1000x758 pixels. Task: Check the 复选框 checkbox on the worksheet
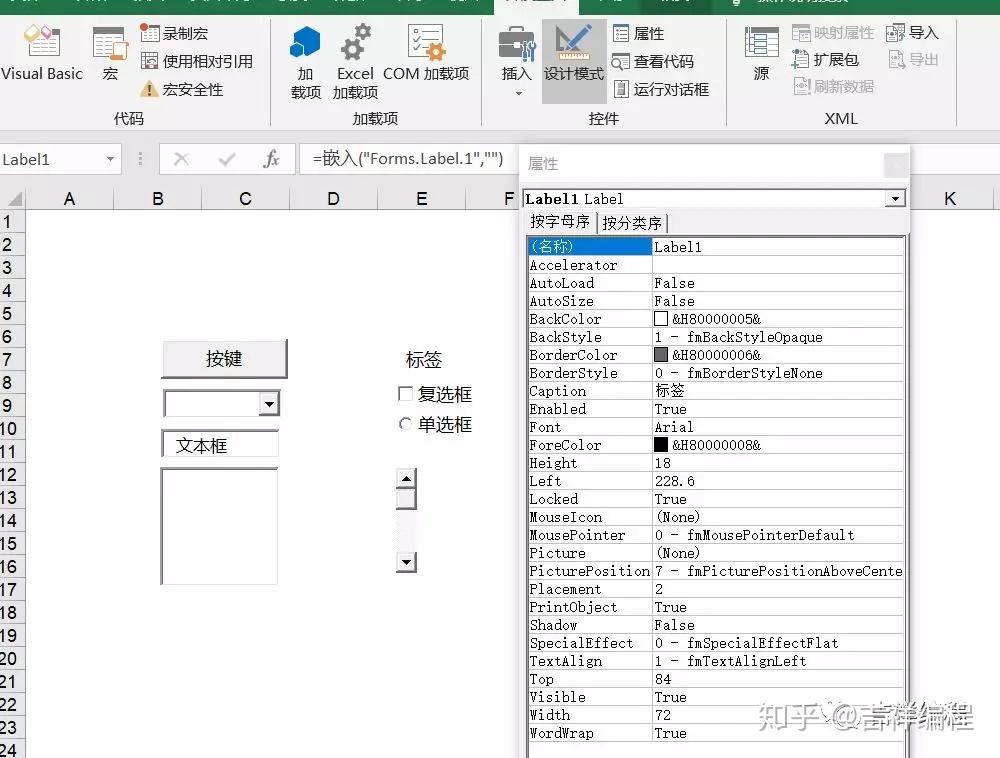pyautogui.click(x=404, y=394)
